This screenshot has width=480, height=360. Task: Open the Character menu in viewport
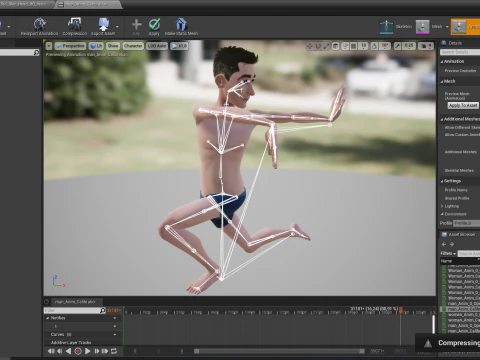tap(133, 46)
